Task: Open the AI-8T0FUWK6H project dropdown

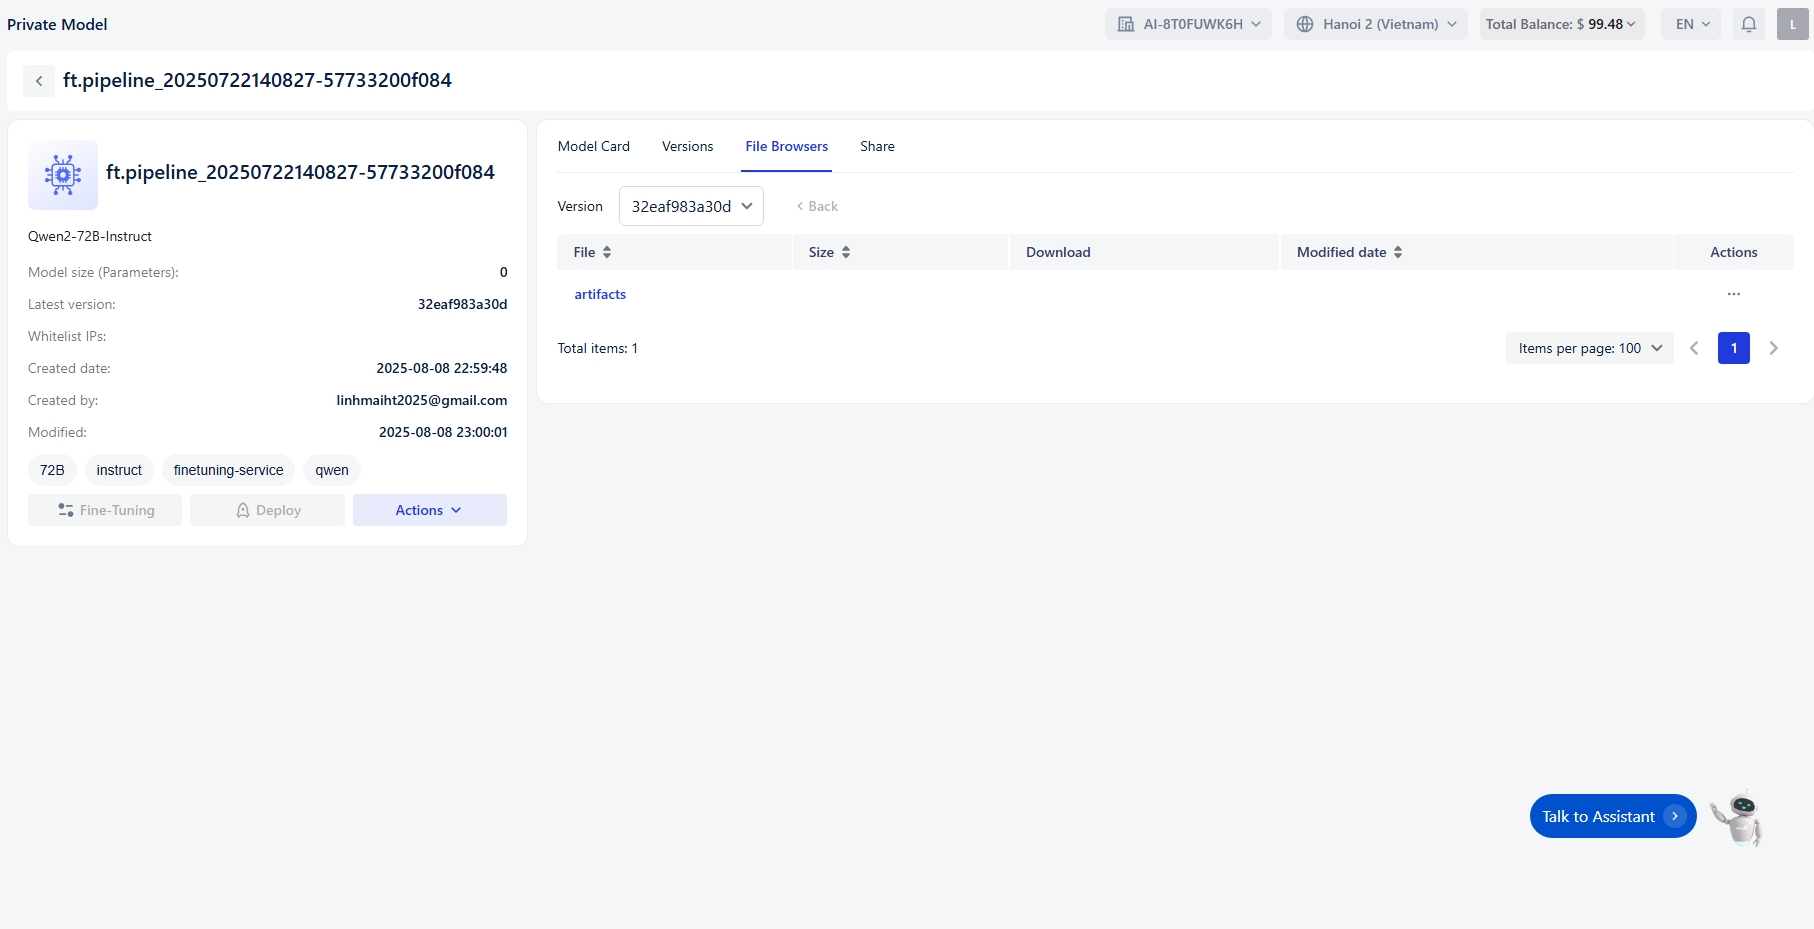Action: click(x=1187, y=24)
